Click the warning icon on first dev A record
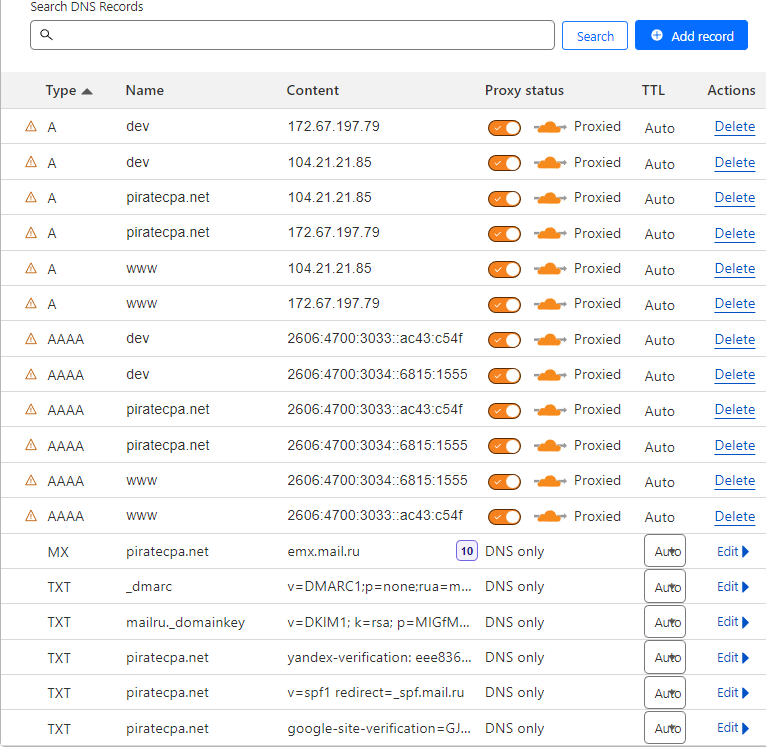 [x=31, y=127]
